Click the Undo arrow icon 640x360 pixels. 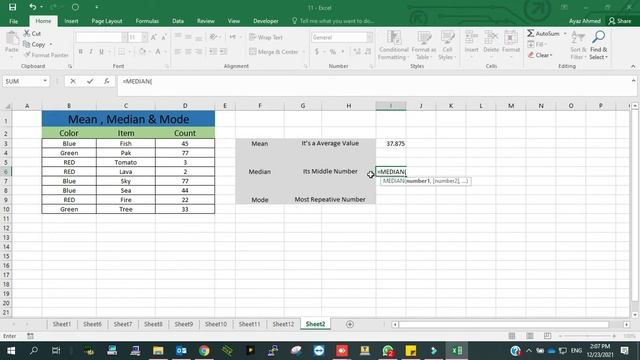(x=33, y=7)
